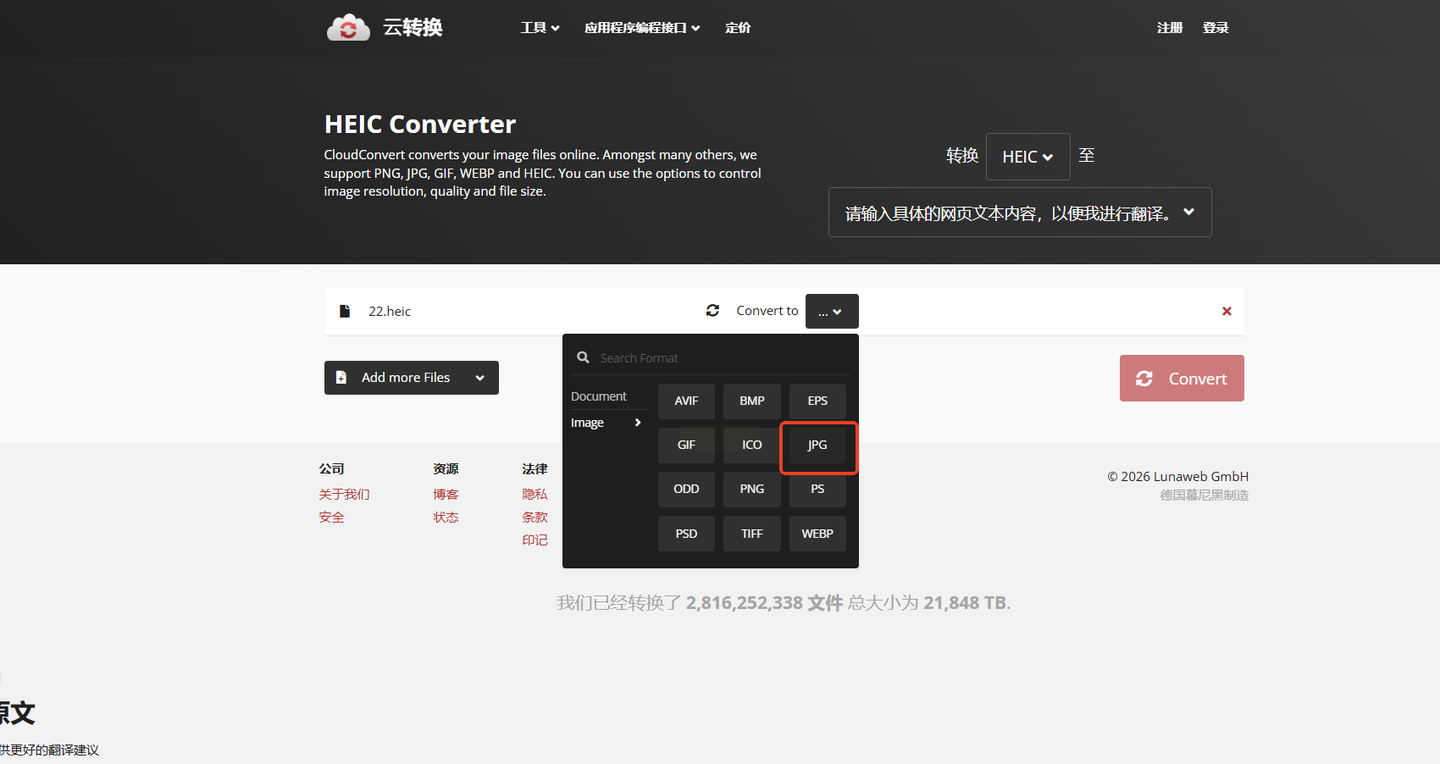Choose TIFF format
The width and height of the screenshot is (1440, 764).
coord(752,534)
